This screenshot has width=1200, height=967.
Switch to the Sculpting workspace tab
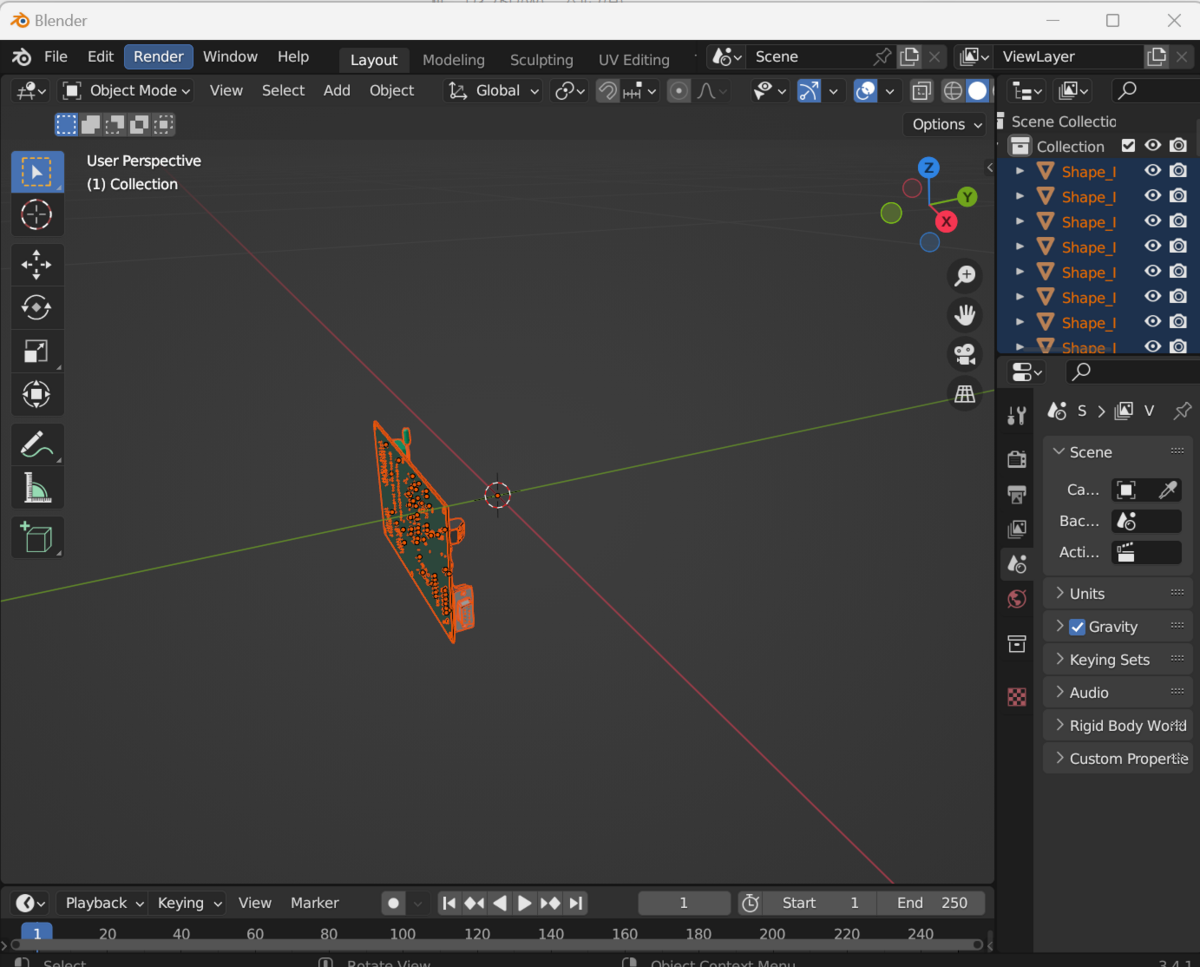click(x=541, y=60)
